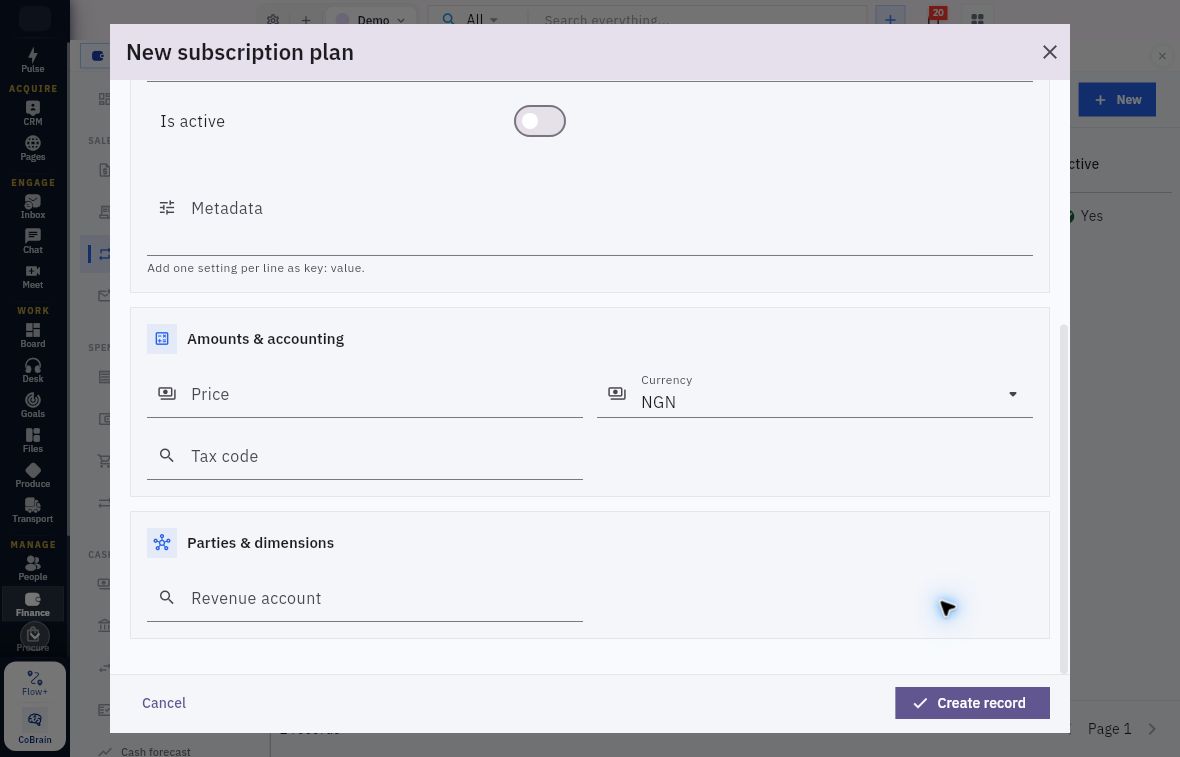Go to next page arrow beside Page 1
Screen dimensions: 1180x757
[x=1152, y=728]
